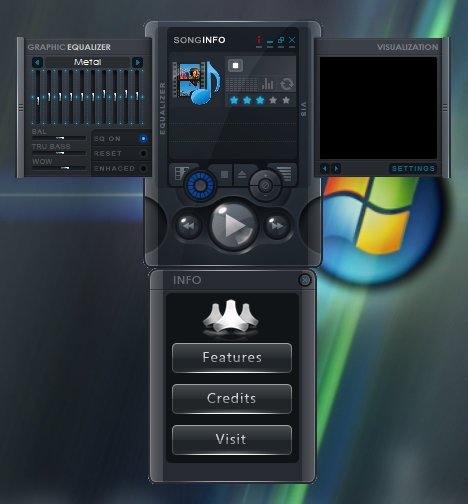Click the fourth equalizer band slider
The width and height of the screenshot is (468, 504).
71,97
